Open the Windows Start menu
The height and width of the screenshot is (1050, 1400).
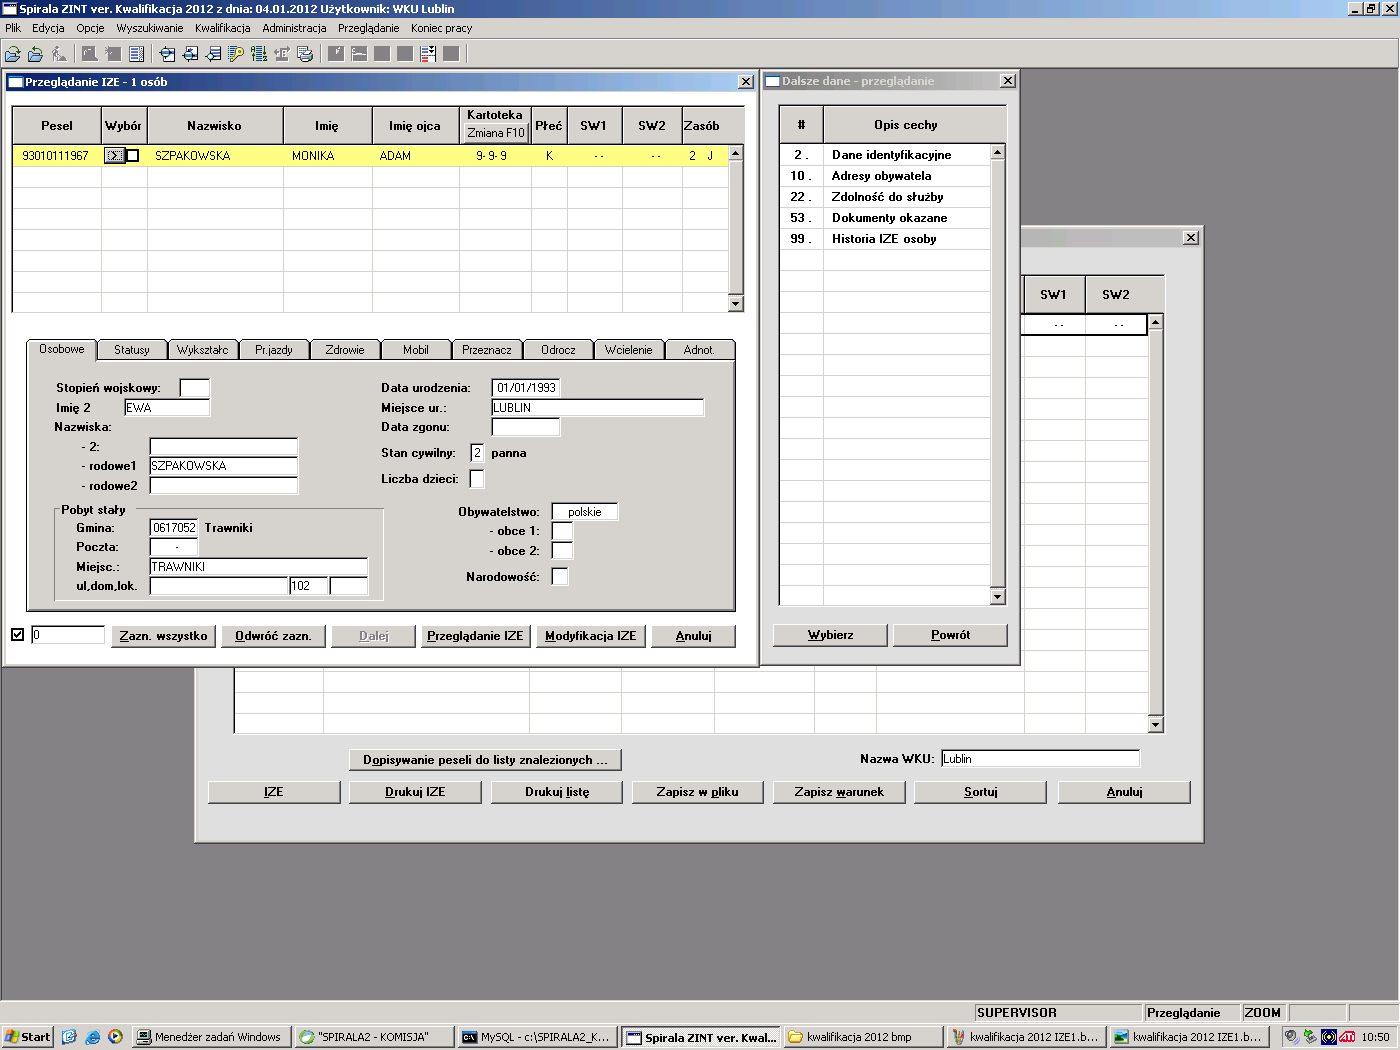(x=27, y=1037)
